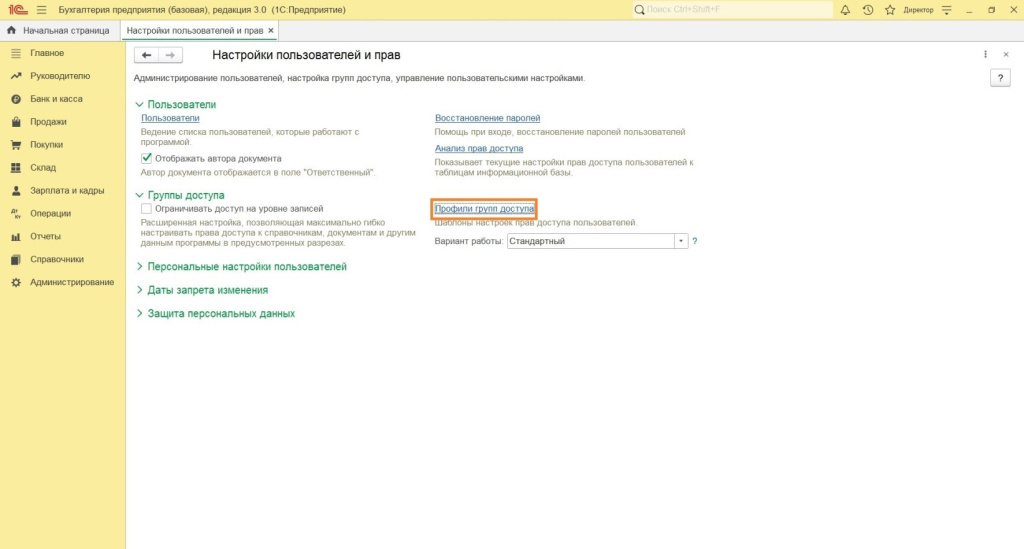1024x549 pixels.
Task: Uncheck Отображать автора документа checkbox
Action: [147, 158]
